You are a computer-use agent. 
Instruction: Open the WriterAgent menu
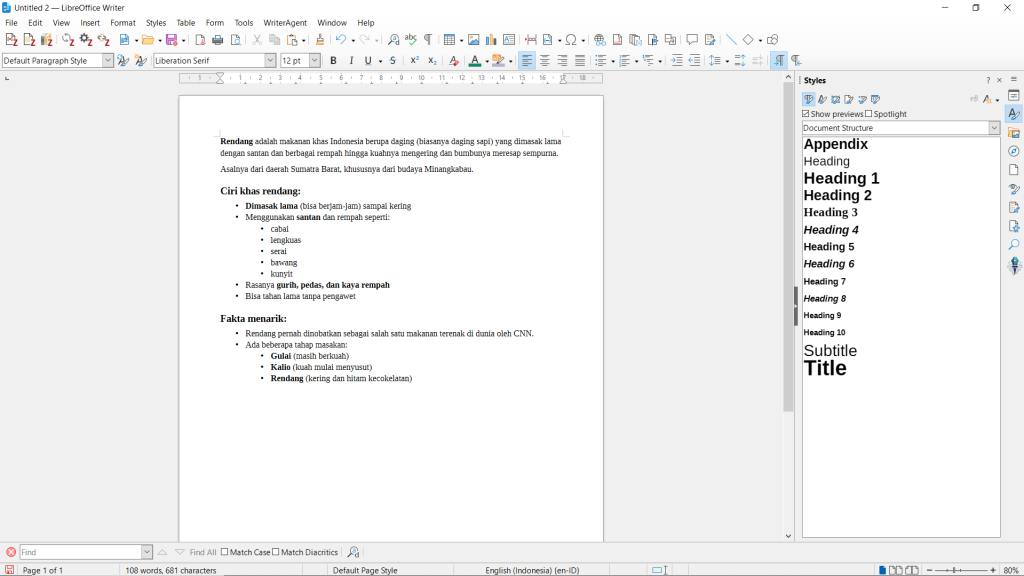pyautogui.click(x=285, y=23)
